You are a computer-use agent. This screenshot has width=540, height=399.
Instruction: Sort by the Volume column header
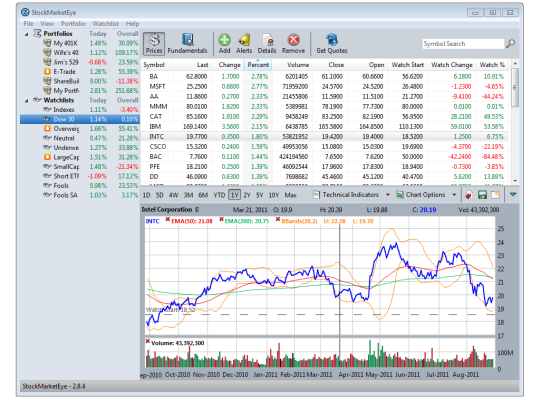point(298,65)
